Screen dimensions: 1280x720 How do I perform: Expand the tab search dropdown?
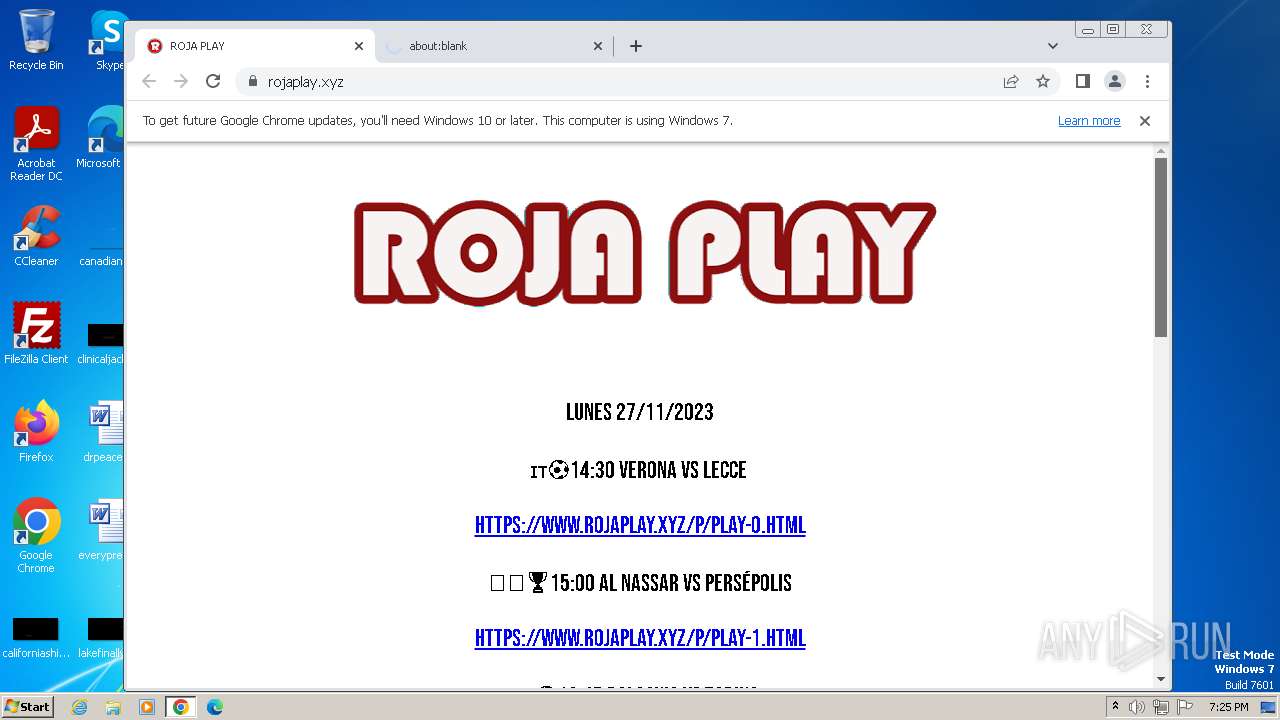pos(1053,46)
